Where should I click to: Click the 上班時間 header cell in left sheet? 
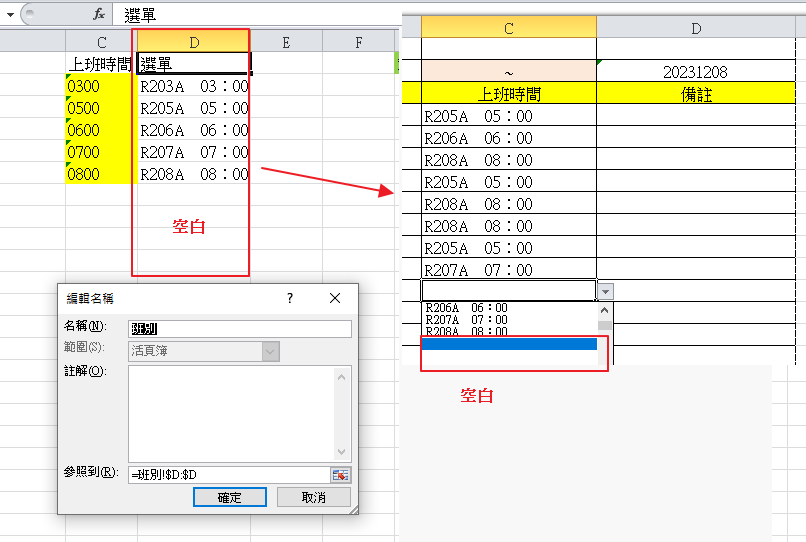[x=101, y=64]
